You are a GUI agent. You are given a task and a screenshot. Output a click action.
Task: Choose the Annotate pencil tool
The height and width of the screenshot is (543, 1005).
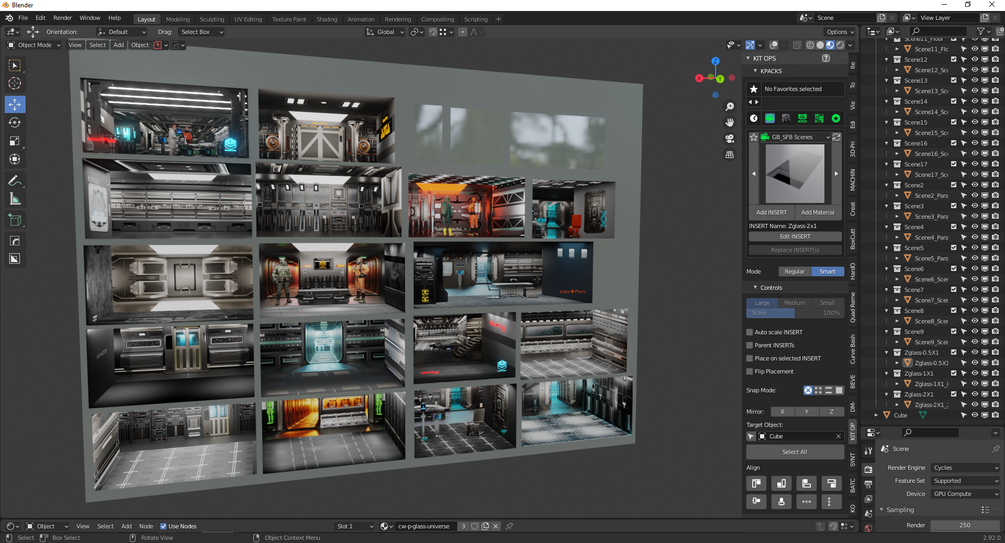(x=15, y=181)
